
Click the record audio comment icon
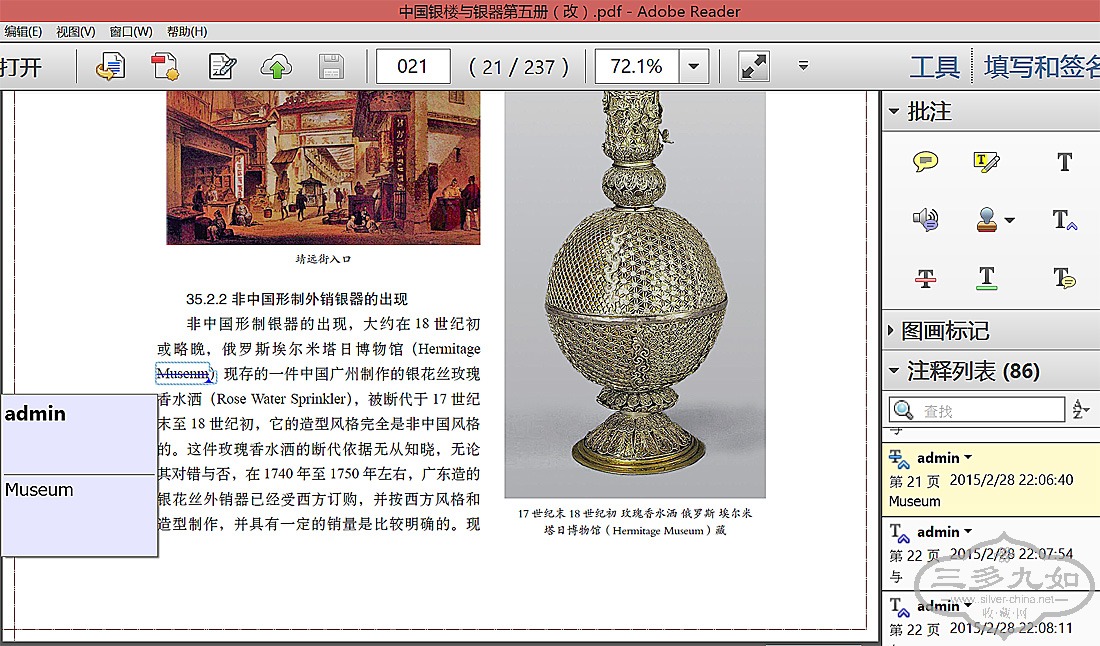click(926, 220)
